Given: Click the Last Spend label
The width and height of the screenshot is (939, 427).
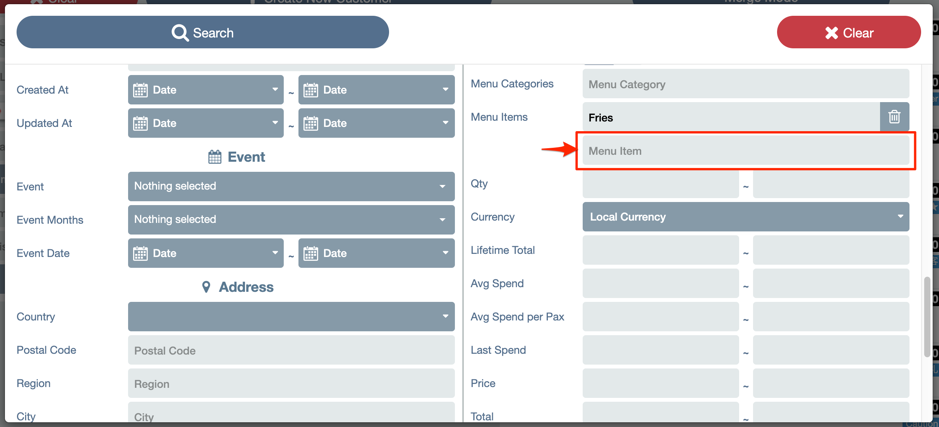Looking at the screenshot, I should tap(498, 350).
